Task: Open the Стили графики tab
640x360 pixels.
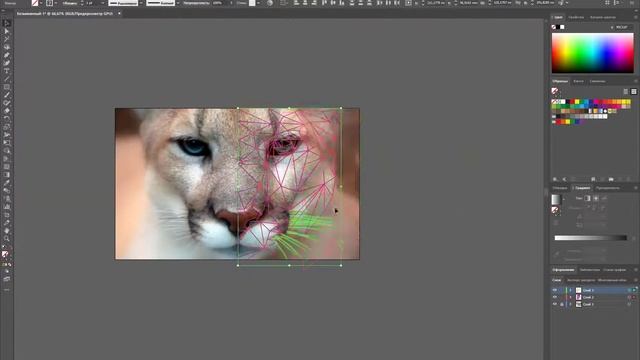Action: click(614, 270)
